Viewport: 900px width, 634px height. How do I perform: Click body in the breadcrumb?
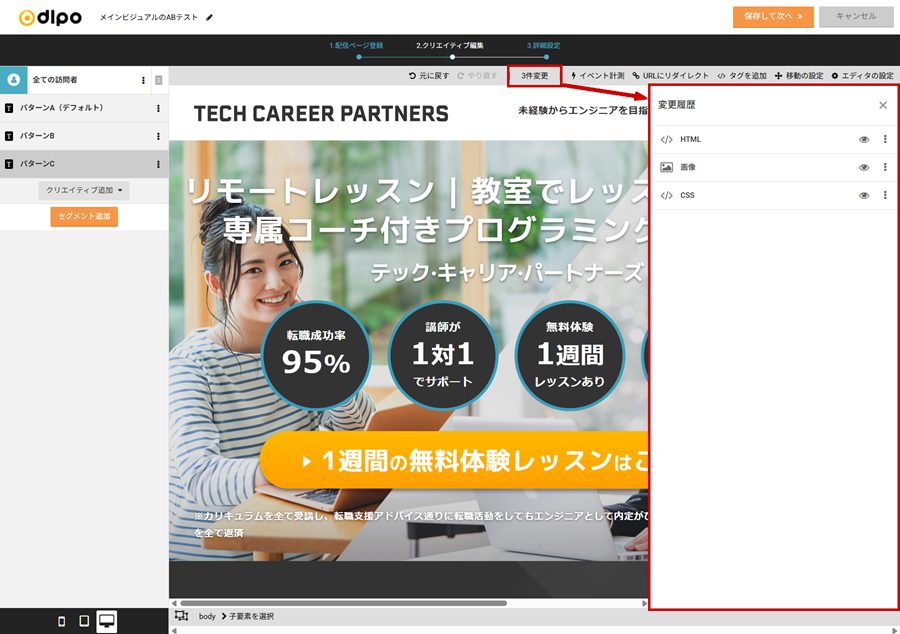click(207, 616)
